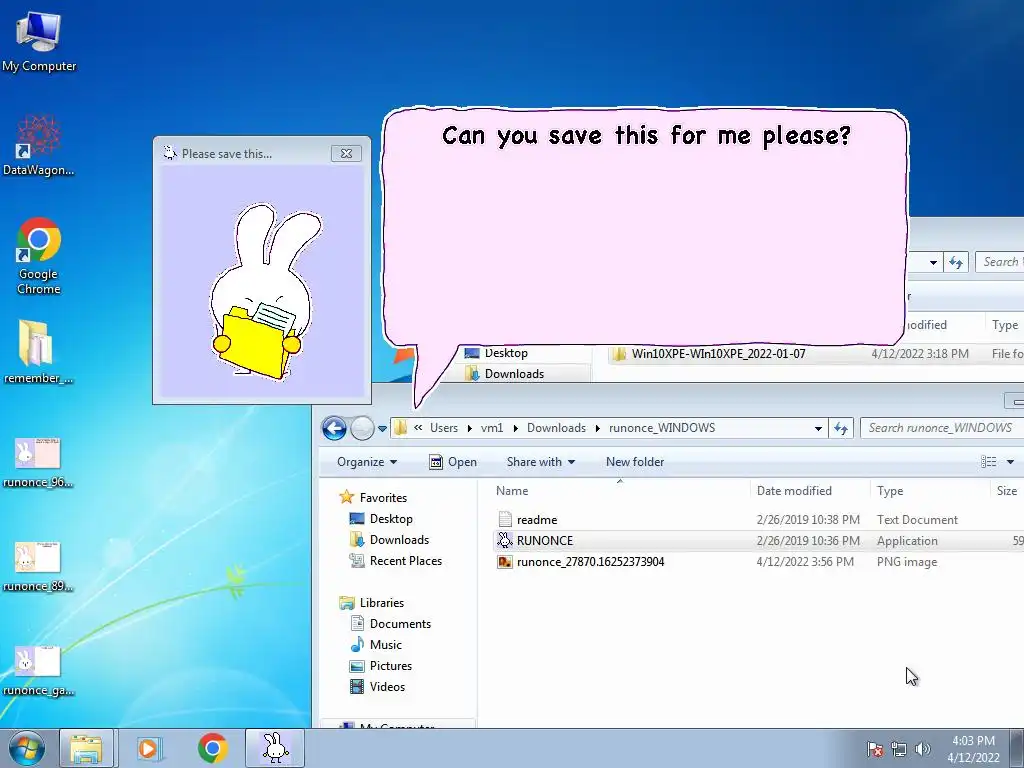Open the Videos library
The width and height of the screenshot is (1024, 768).
coord(387,686)
